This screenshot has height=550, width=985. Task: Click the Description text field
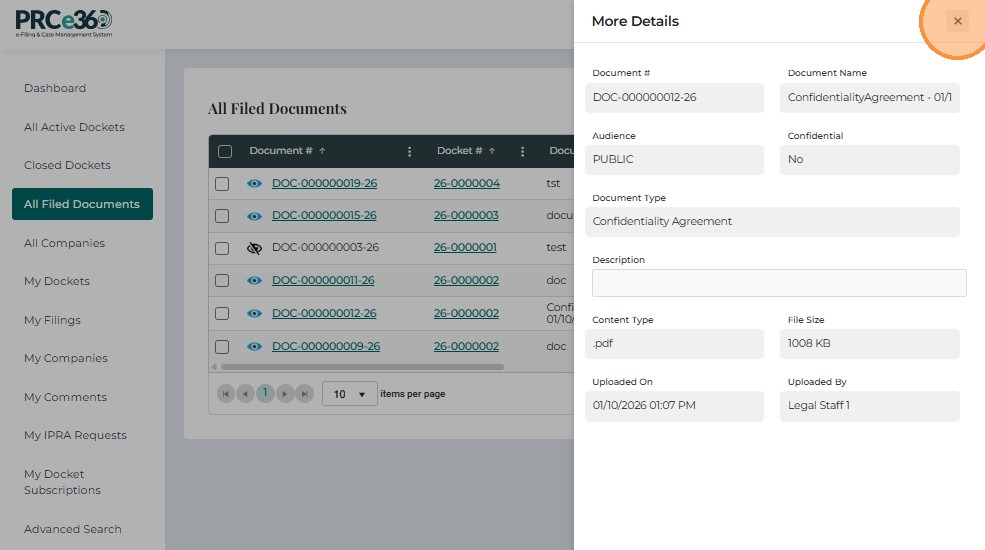point(779,283)
